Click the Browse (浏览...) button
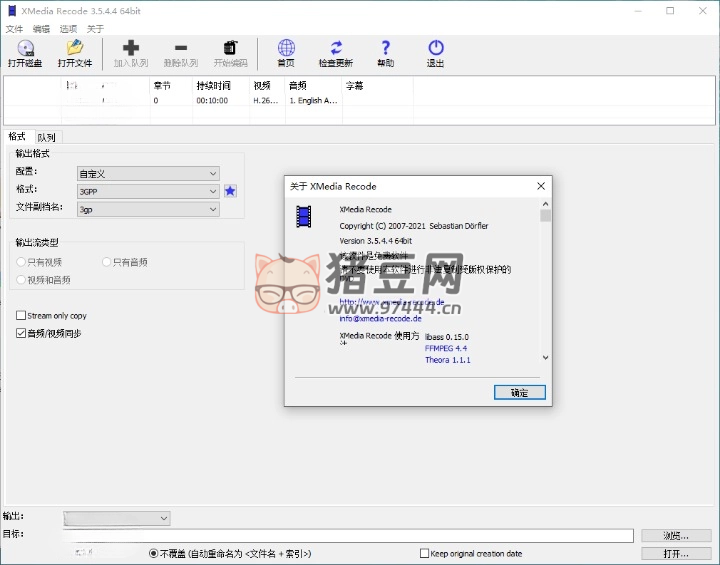 click(x=675, y=536)
